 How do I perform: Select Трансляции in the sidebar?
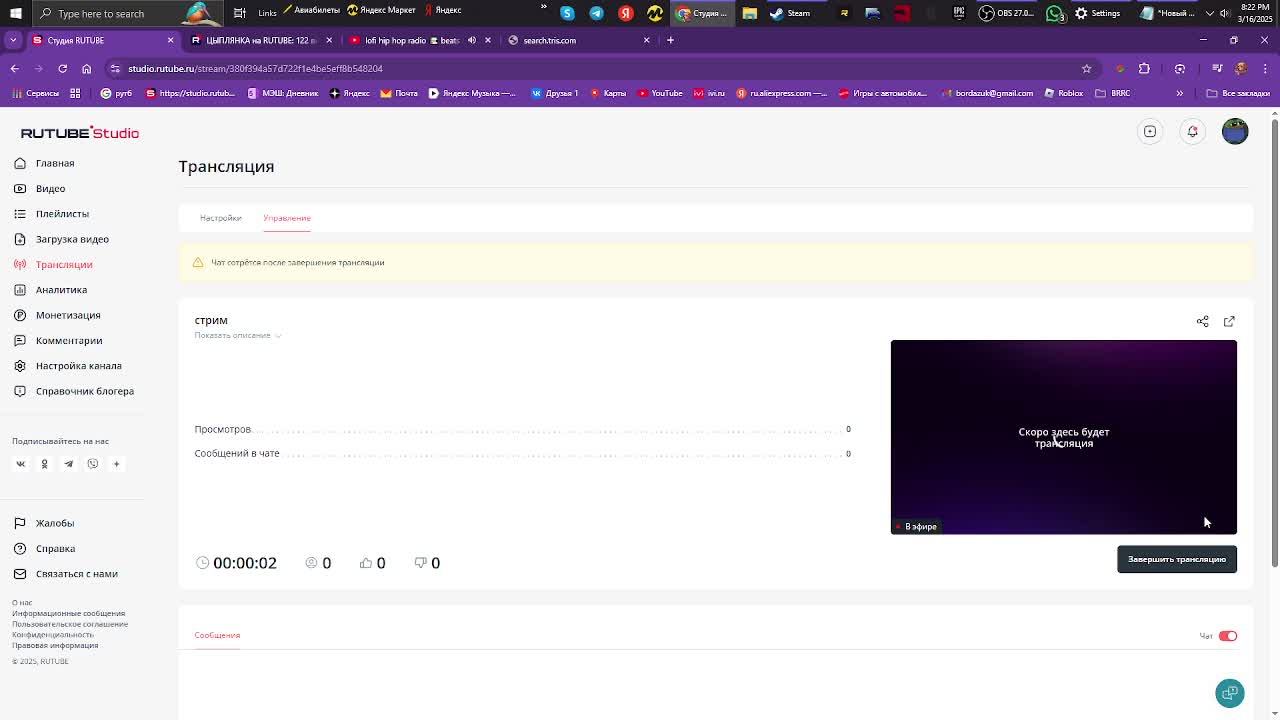pyautogui.click(x=64, y=265)
